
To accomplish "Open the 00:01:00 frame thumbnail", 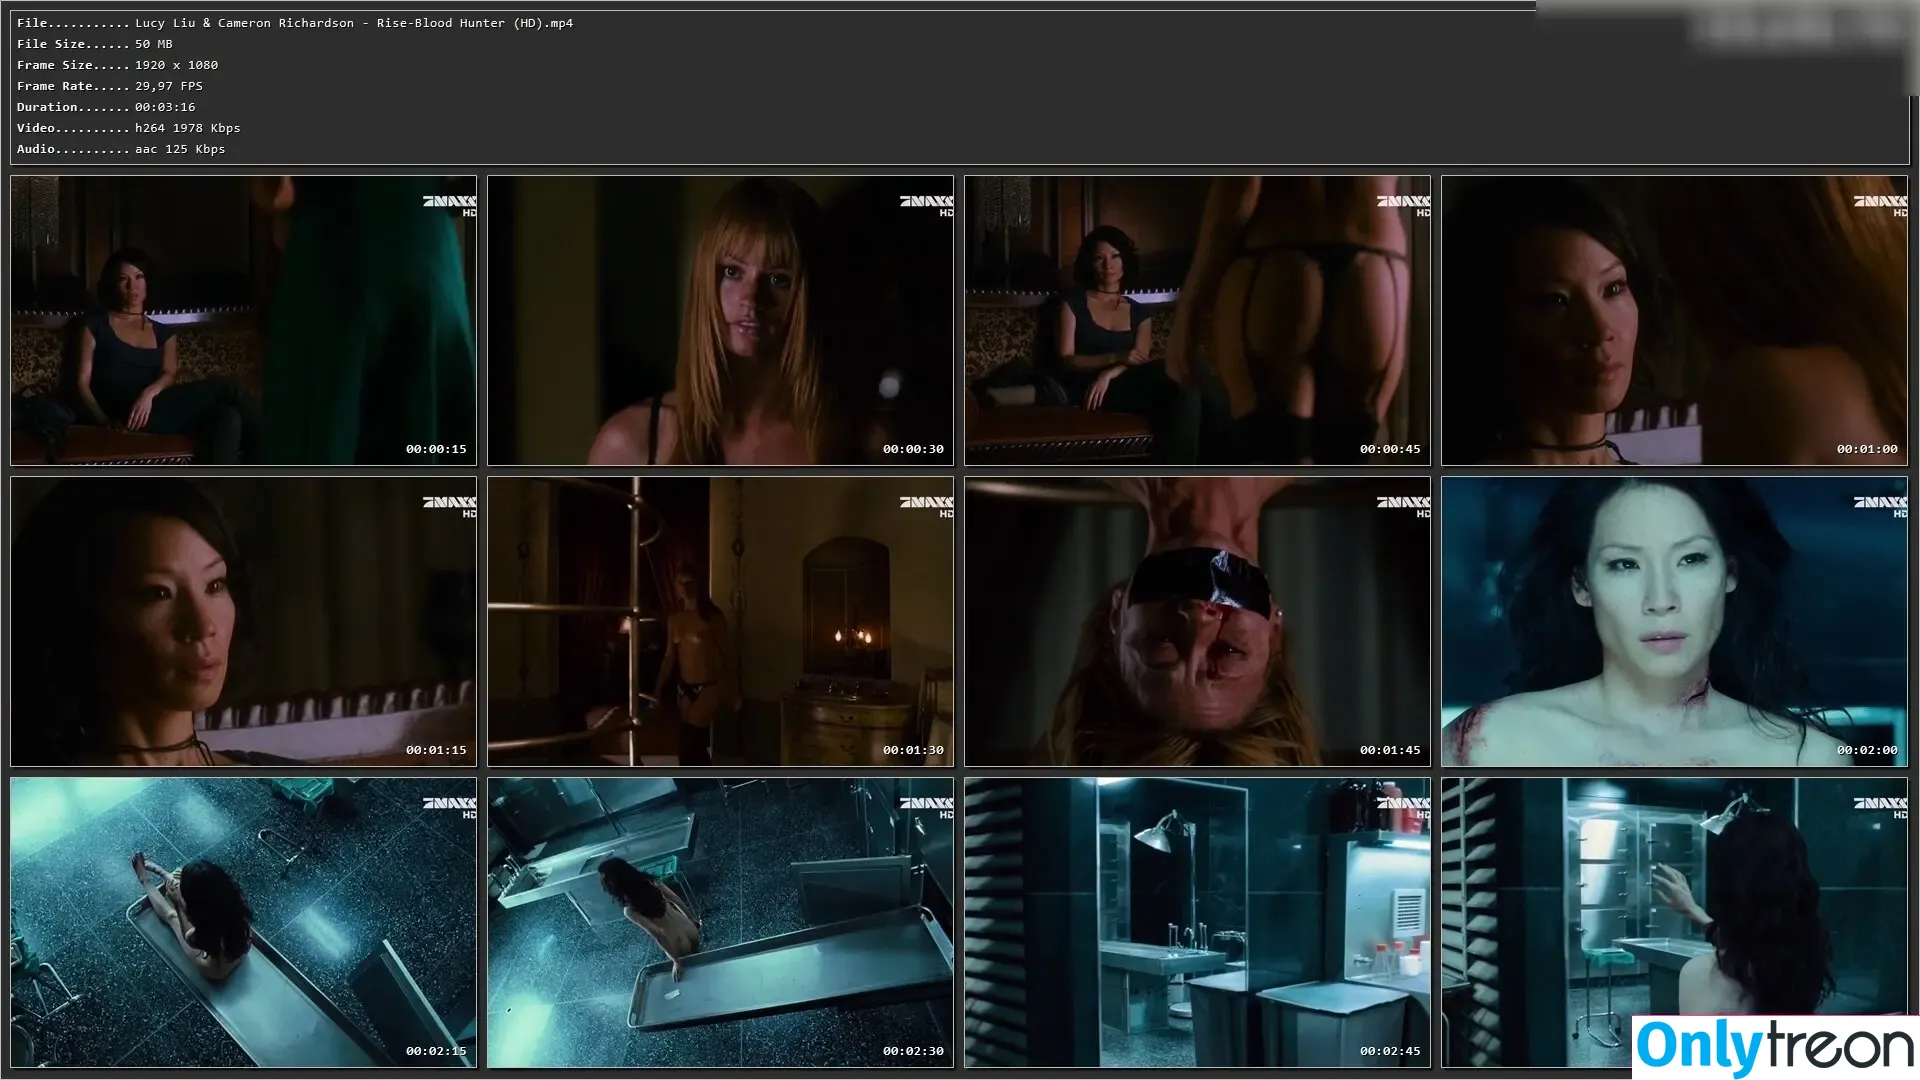I will pos(1675,321).
